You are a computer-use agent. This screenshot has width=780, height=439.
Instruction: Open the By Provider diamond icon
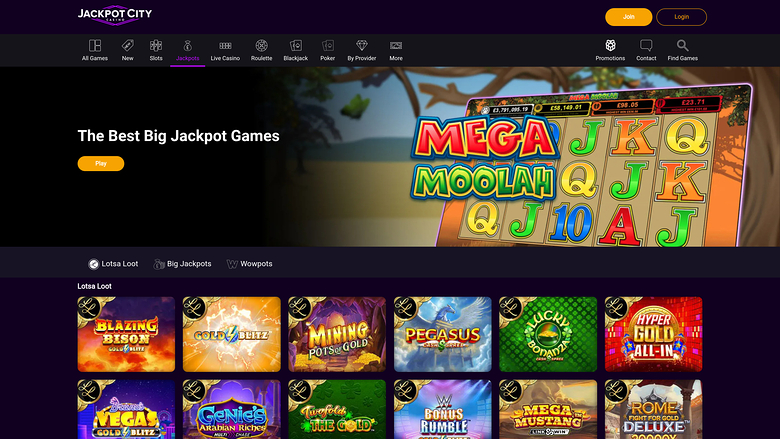(362, 46)
